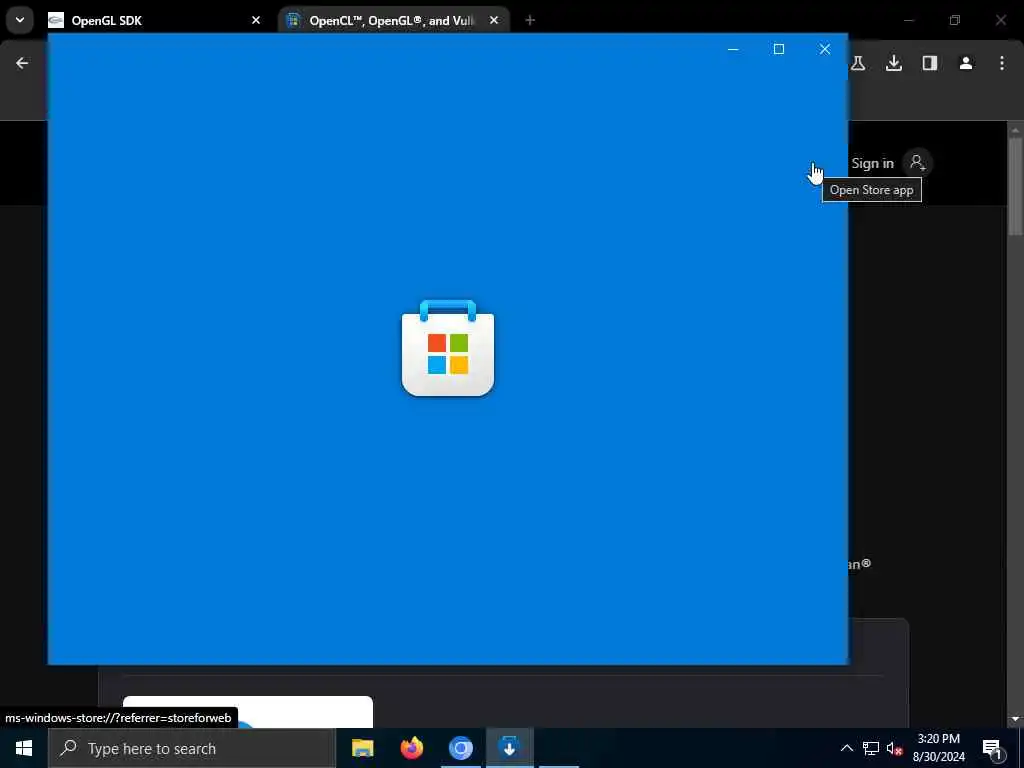Close the OpenGL SDK tab

tap(256, 20)
